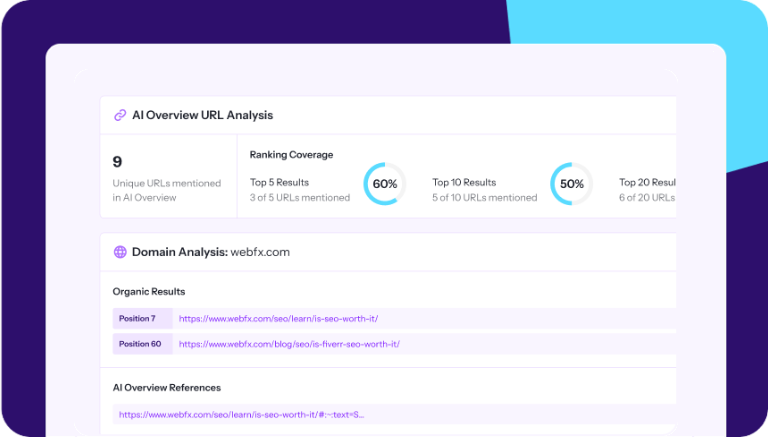
Task: Click the 50% donut chart
Action: (x=571, y=184)
